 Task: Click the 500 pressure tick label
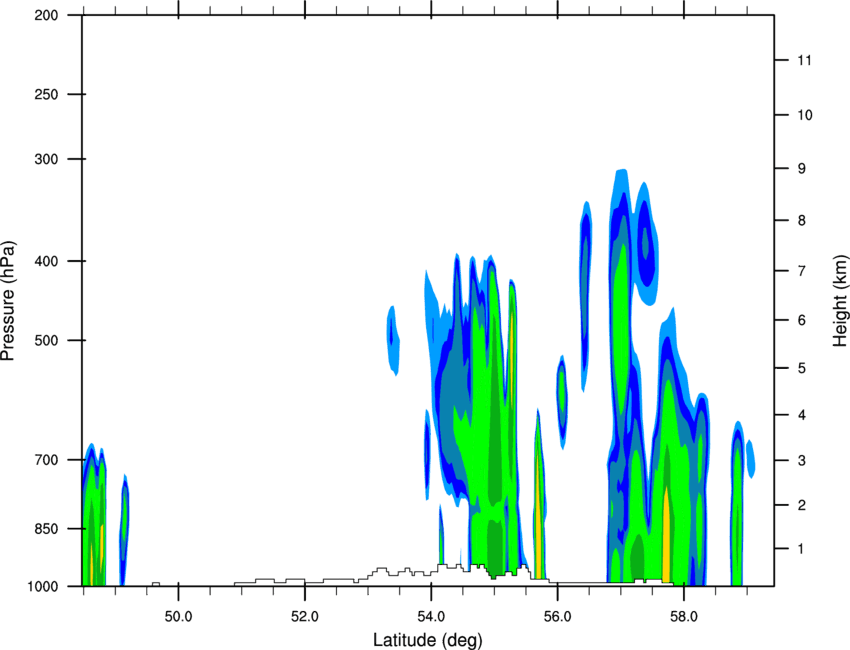[x=46, y=340]
